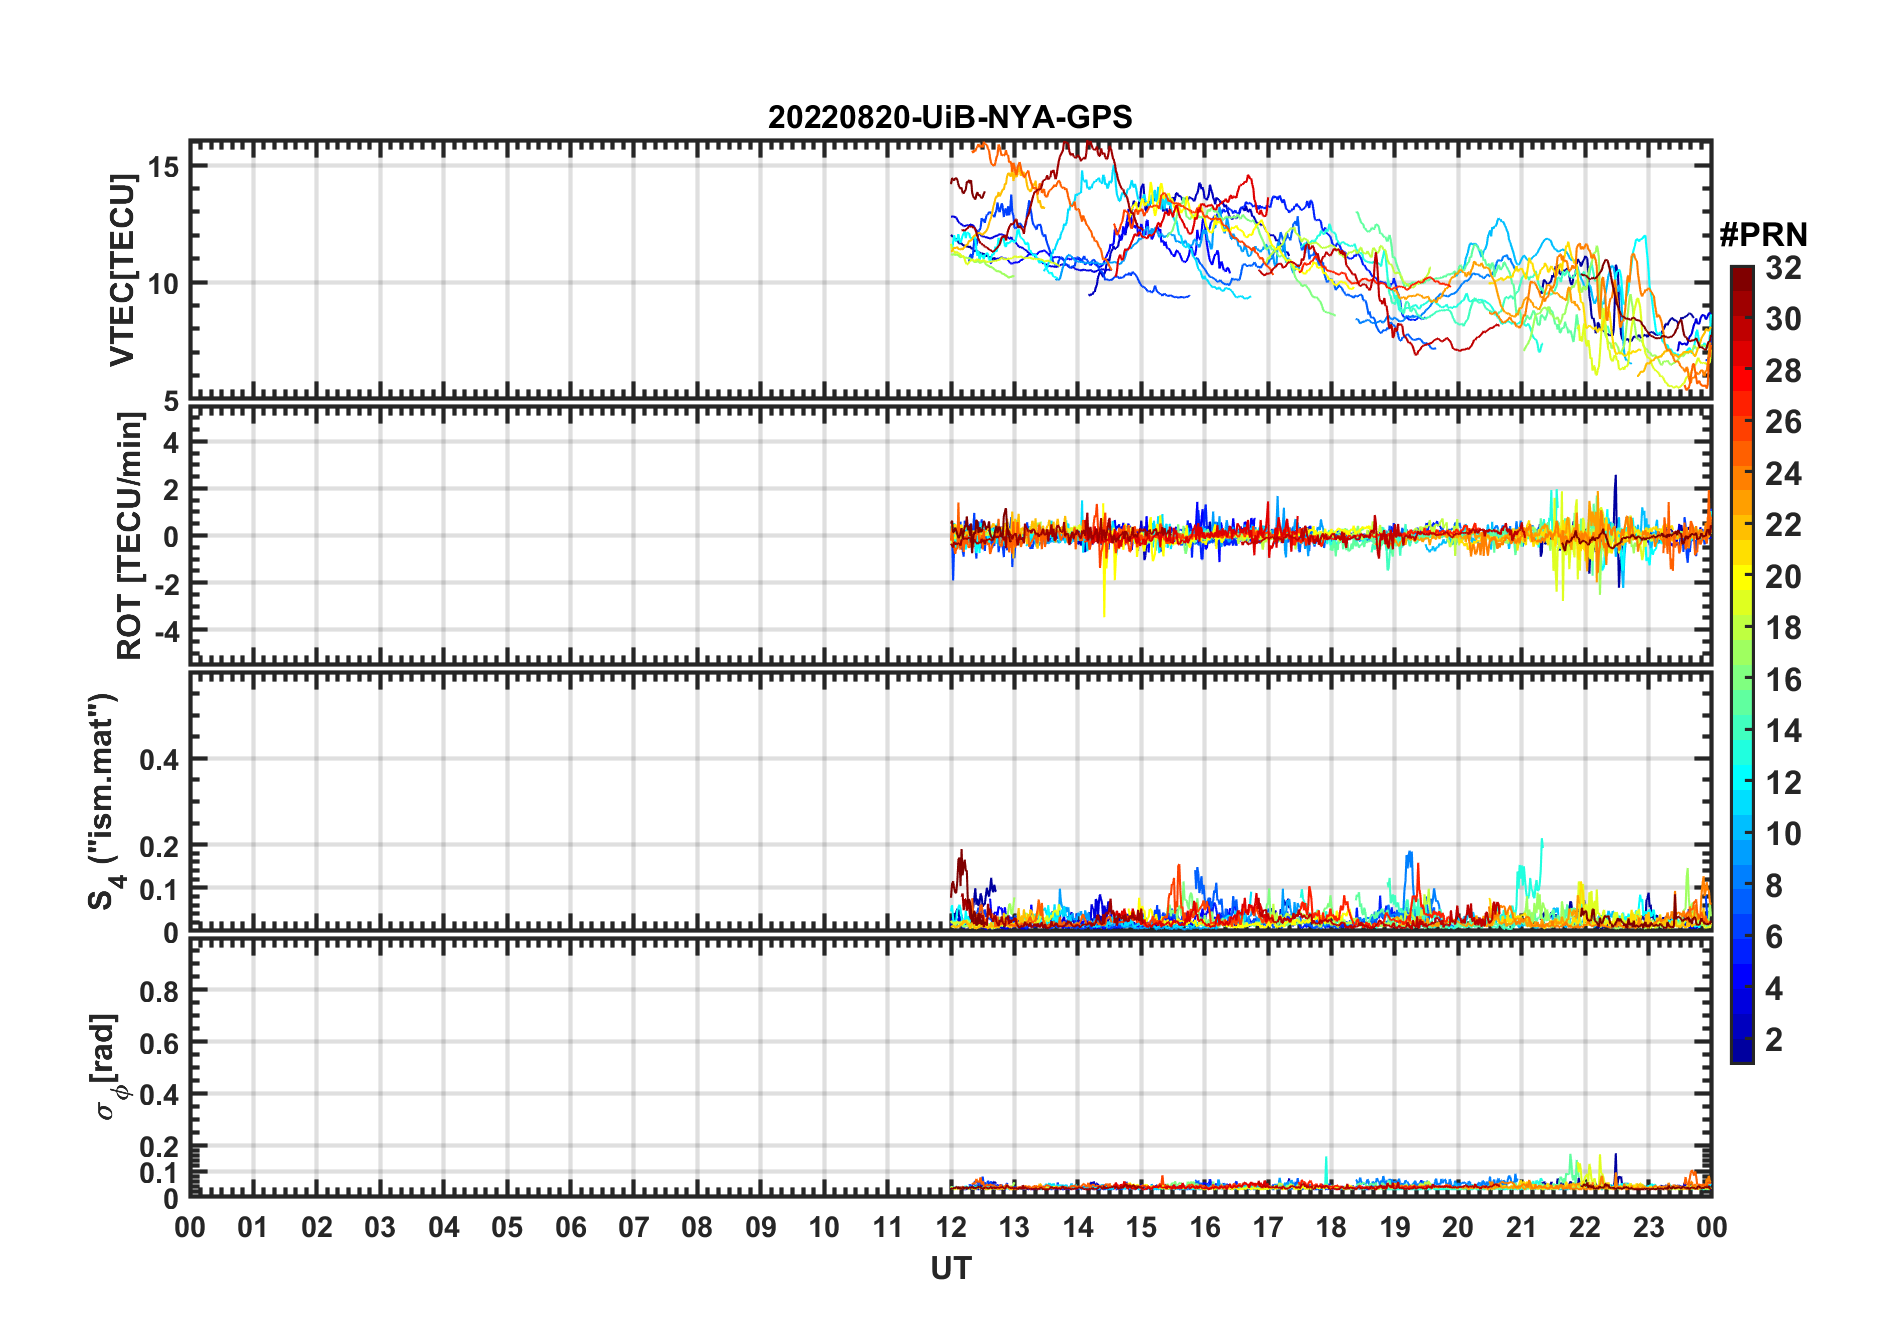The height and width of the screenshot is (1330, 1902).
Task: Click the σφ[rad] y-axis label
Action: [x=108, y=1067]
